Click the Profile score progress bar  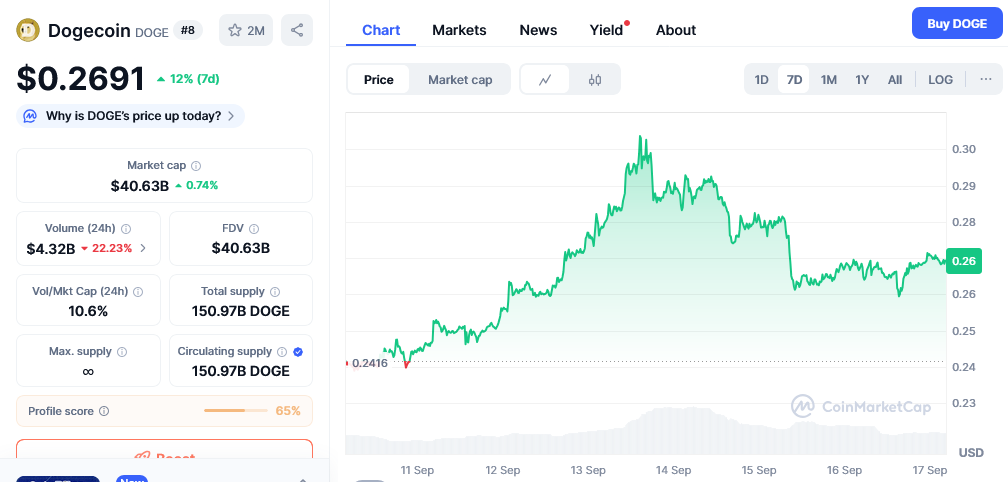[x=236, y=411]
